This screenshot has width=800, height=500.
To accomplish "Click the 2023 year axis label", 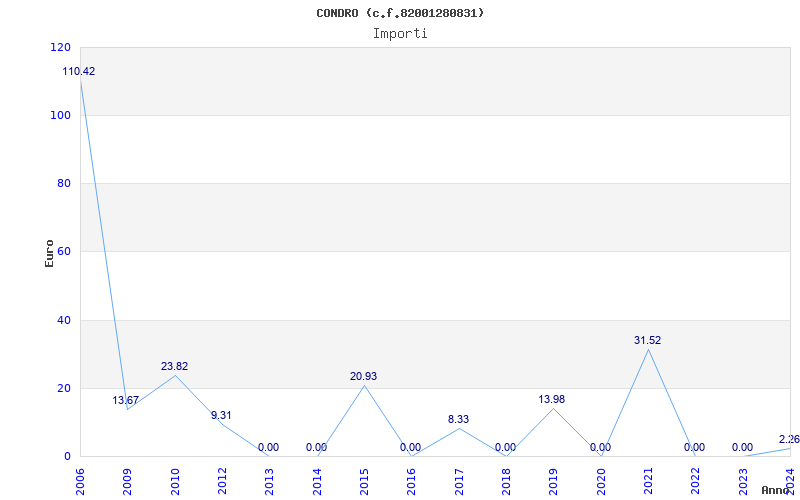I will coord(743,482).
